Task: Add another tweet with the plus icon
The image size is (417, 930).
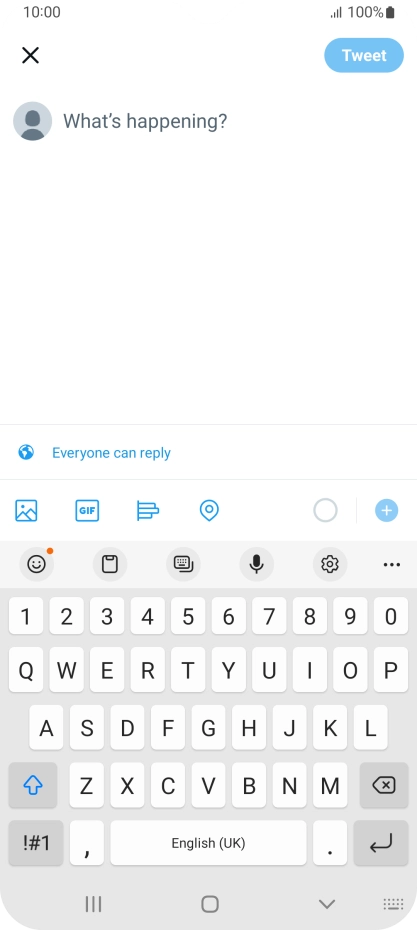Action: coord(386,510)
